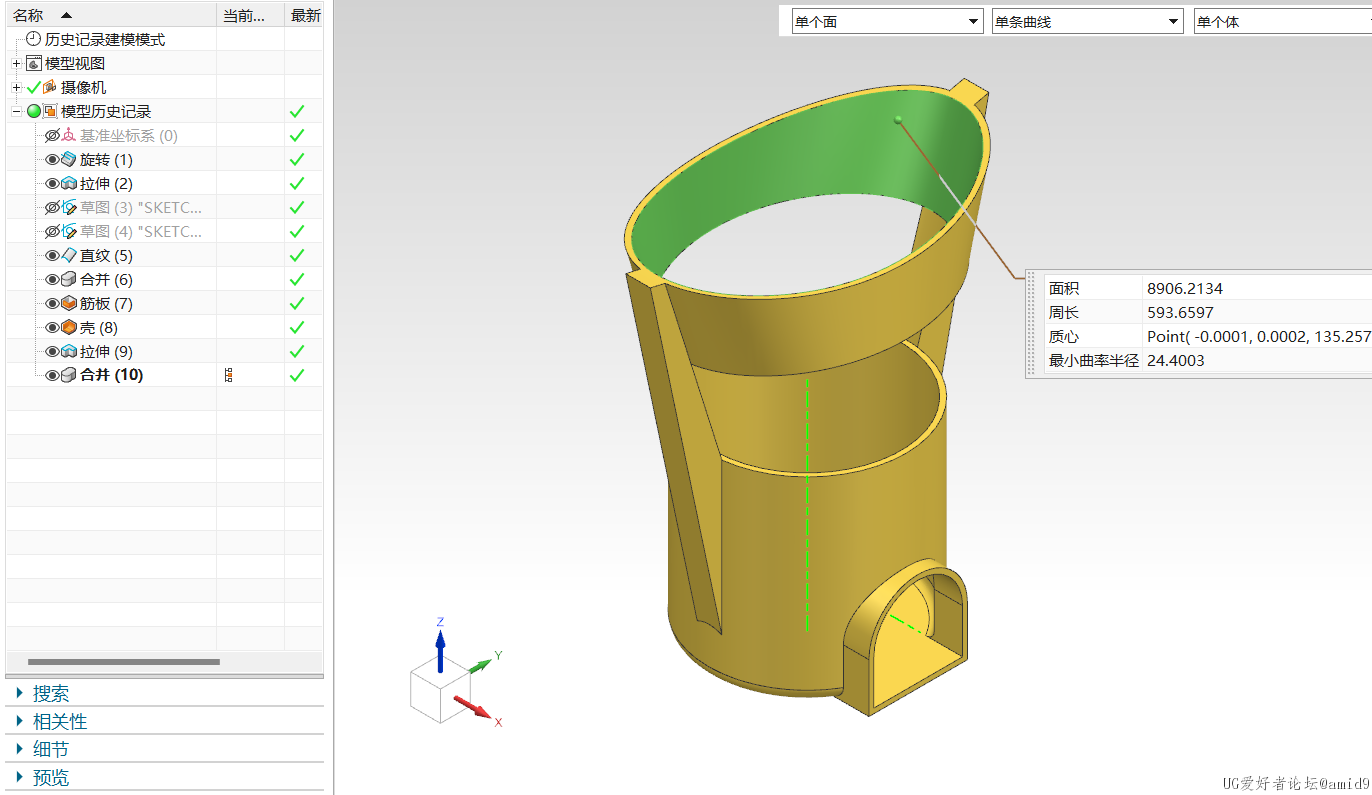This screenshot has width=1372, height=795.
Task: Click the 合并 (10) unite icon
Action: (x=69, y=375)
